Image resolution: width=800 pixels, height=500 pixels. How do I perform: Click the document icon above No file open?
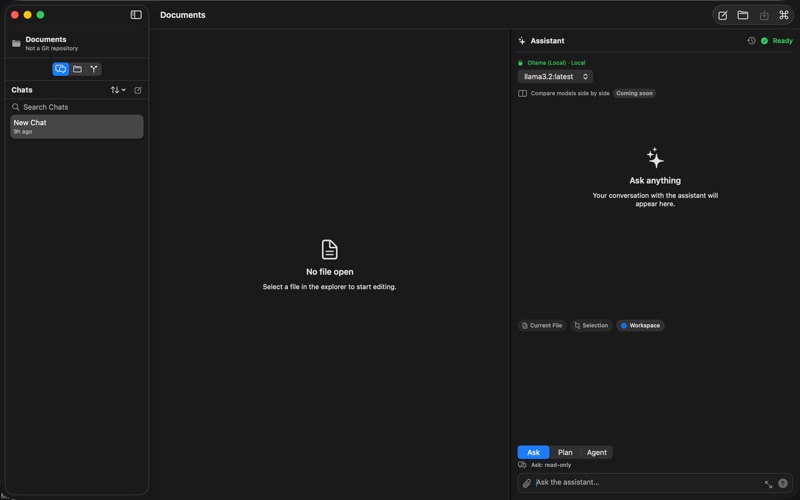pyautogui.click(x=330, y=250)
